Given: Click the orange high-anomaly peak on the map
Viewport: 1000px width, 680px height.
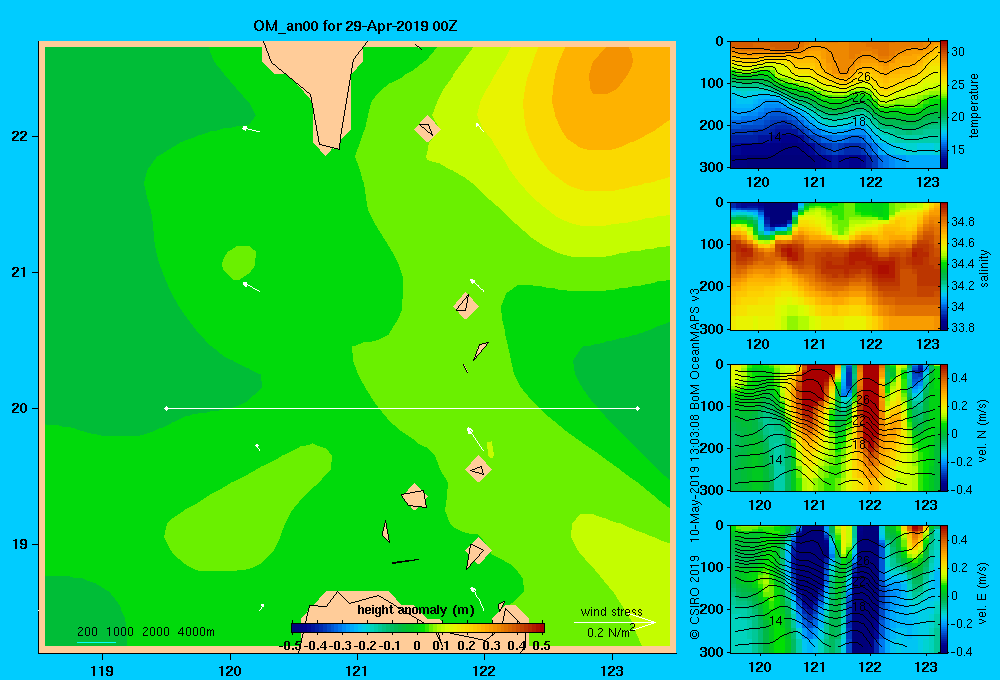Looking at the screenshot, I should [x=610, y=69].
